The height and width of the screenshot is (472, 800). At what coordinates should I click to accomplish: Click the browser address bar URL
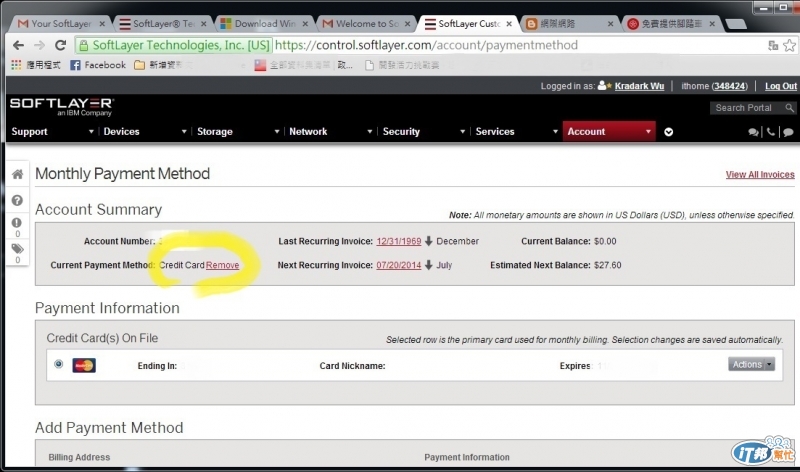(426, 45)
